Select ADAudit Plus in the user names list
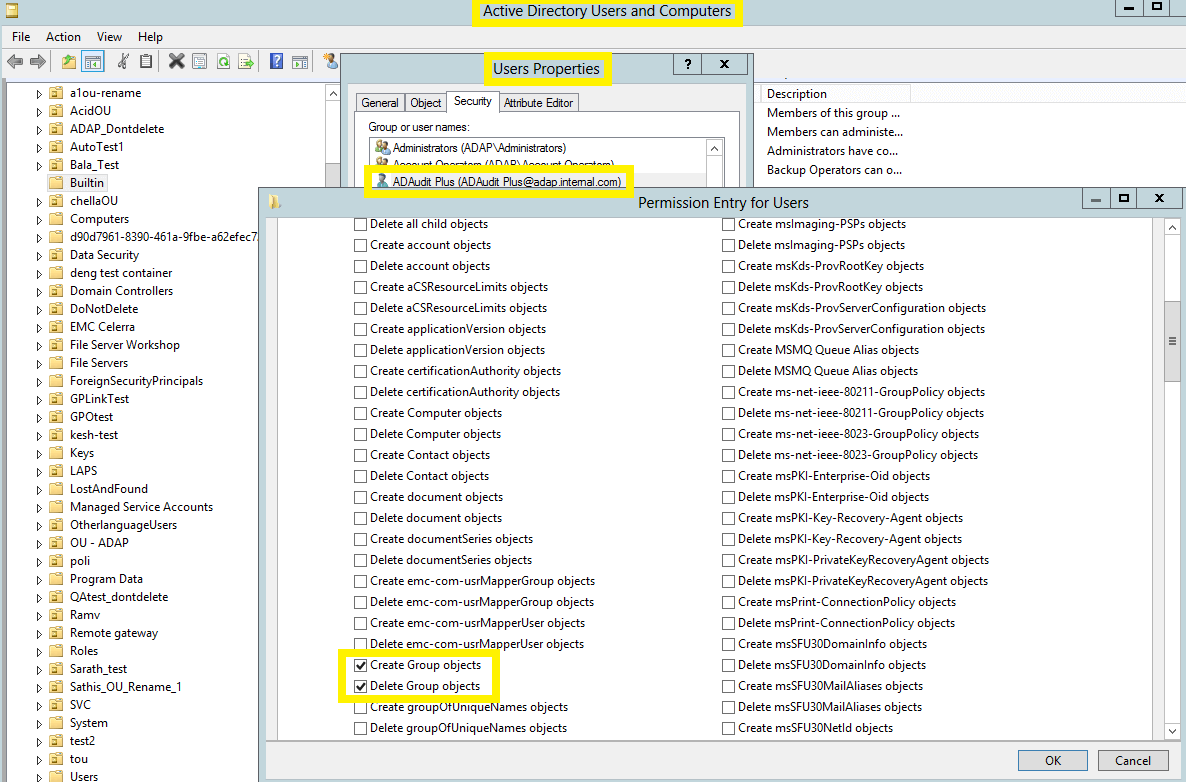The height and width of the screenshot is (782, 1186). click(507, 182)
